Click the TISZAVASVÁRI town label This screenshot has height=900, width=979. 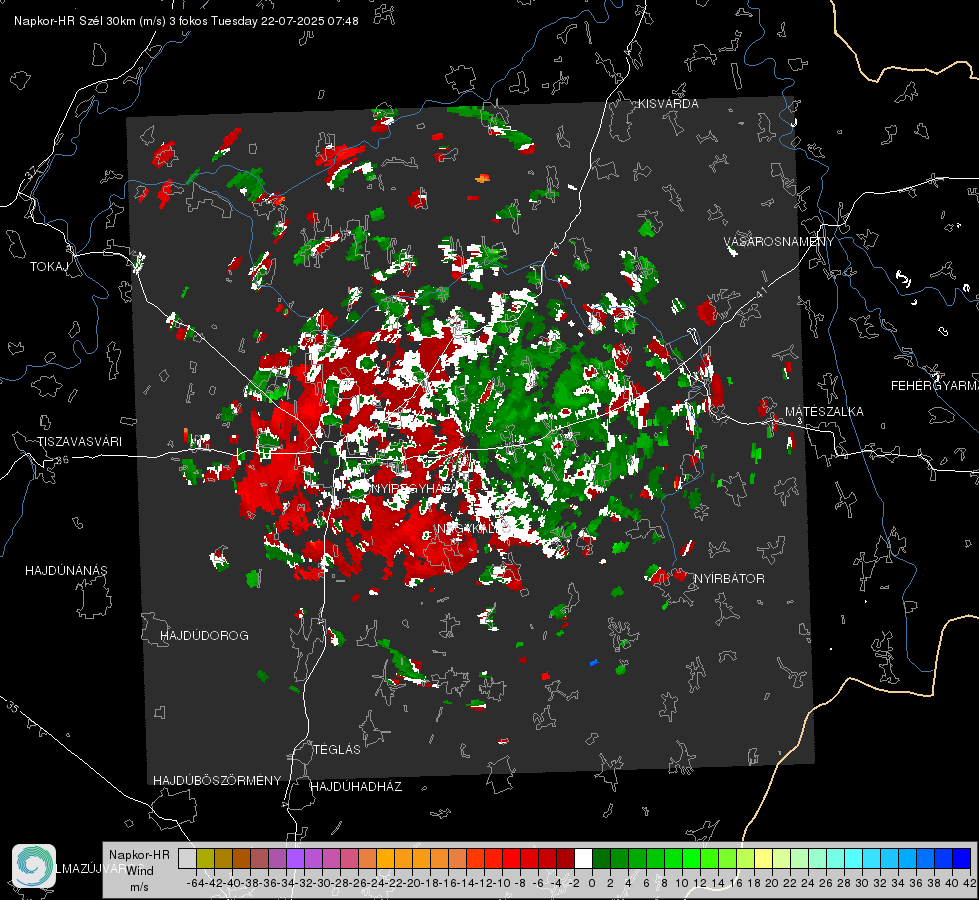click(x=80, y=442)
